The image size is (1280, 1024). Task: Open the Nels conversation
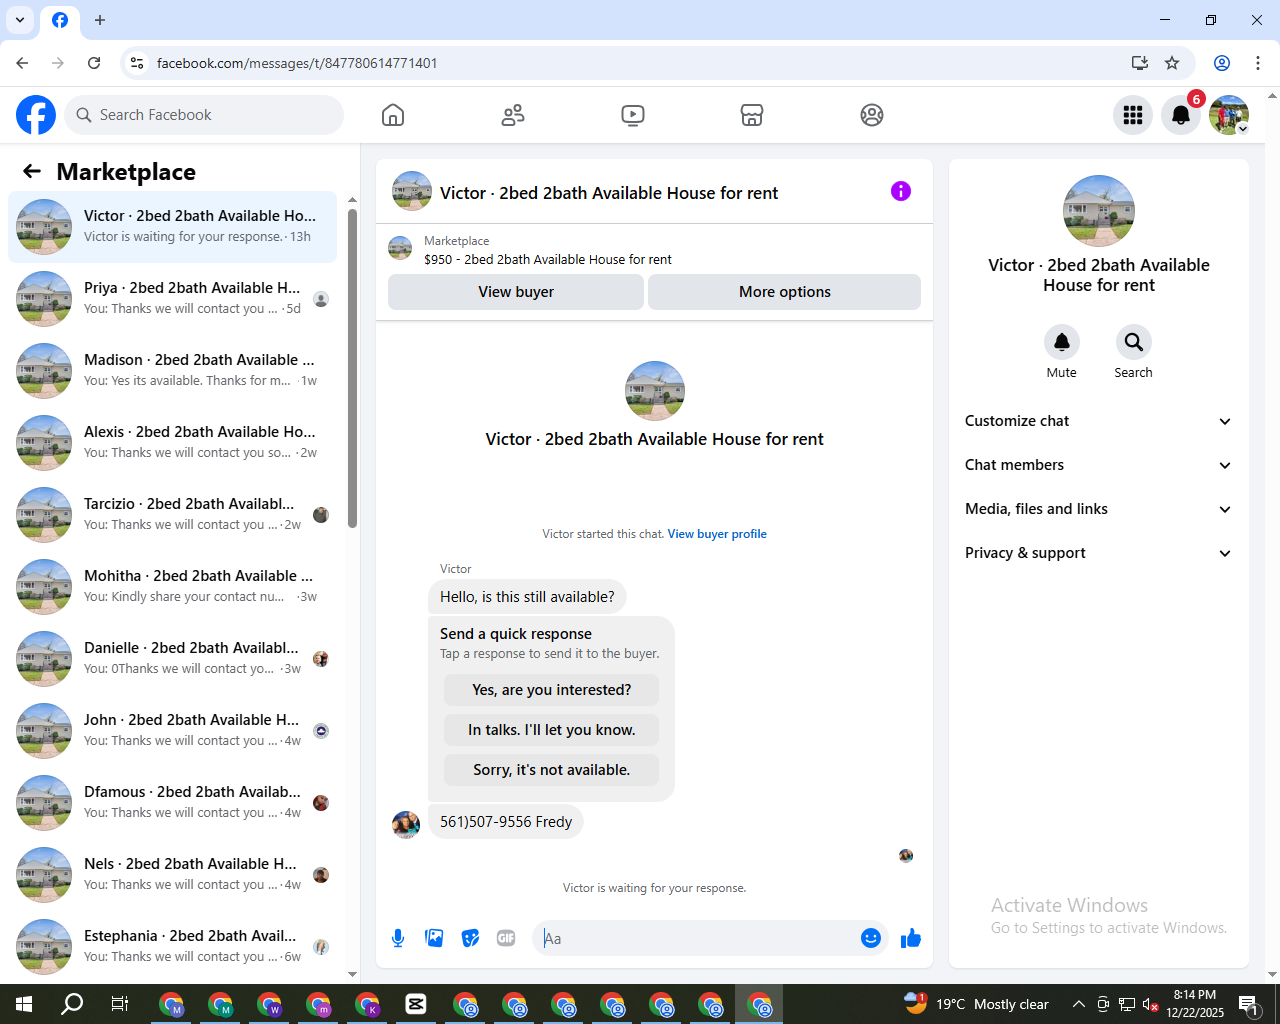pyautogui.click(x=172, y=875)
